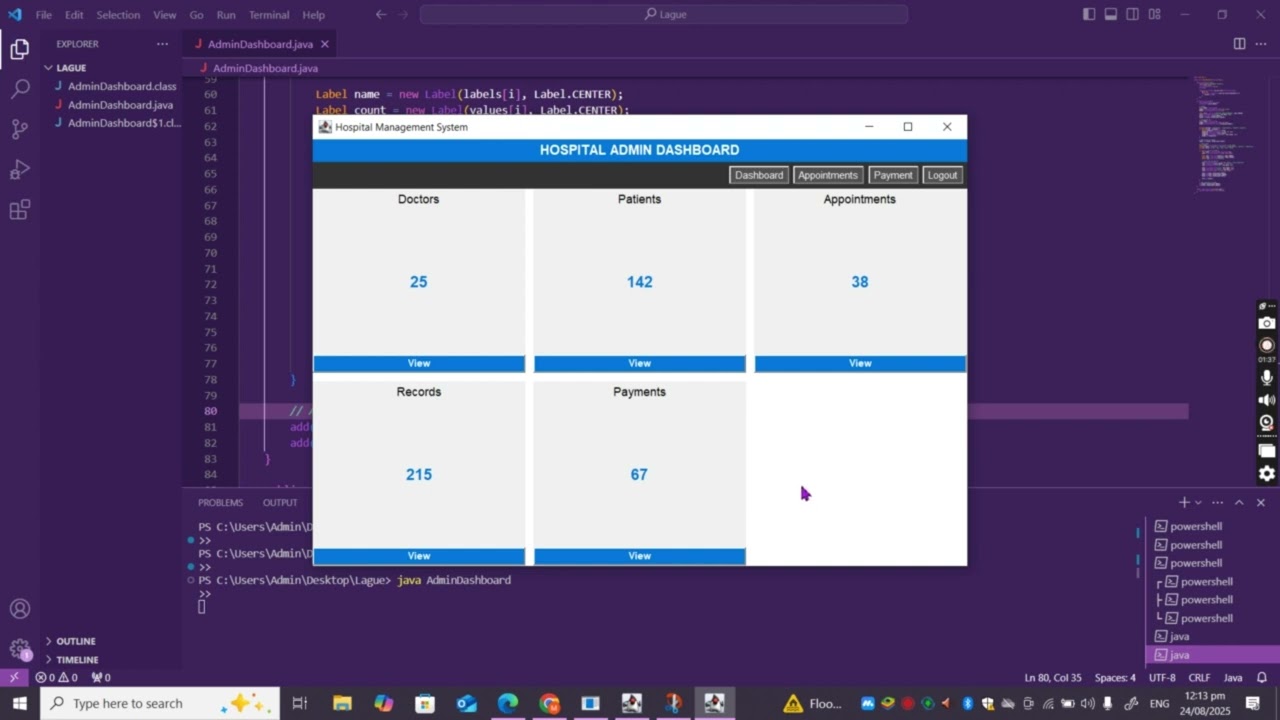Switch to the OUTPUT panel tab
This screenshot has height=720, width=1280.
tap(280, 503)
